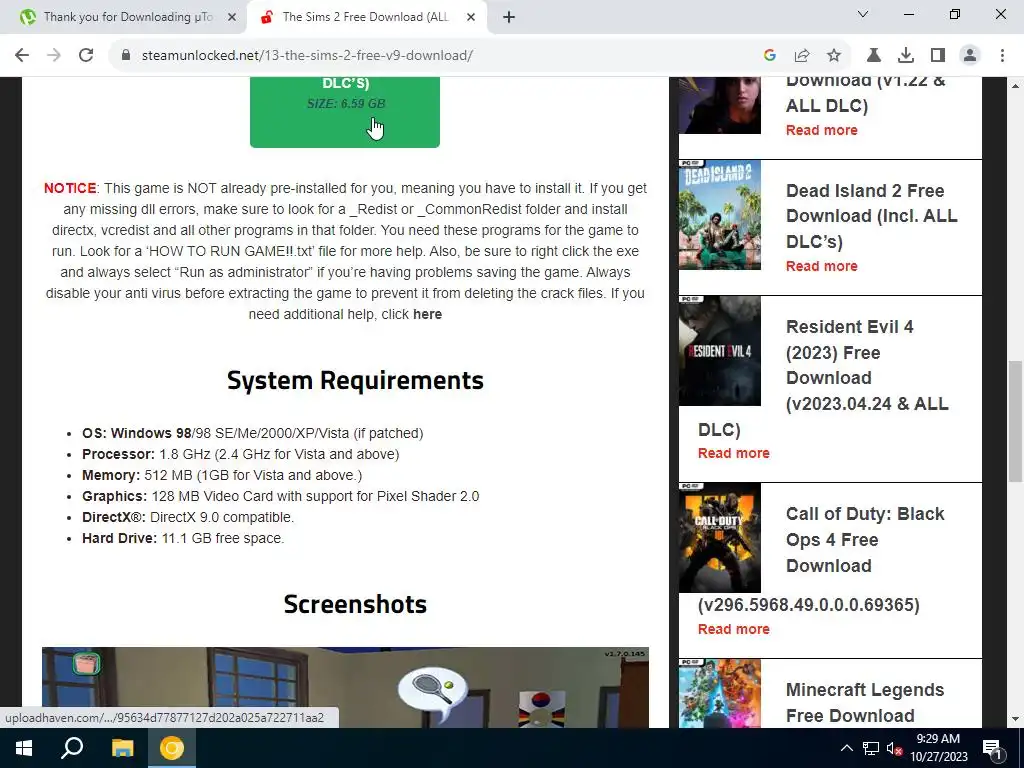Open Resident Evil 4 (2023) Free Download link
The image size is (1024, 768).
[x=867, y=365]
